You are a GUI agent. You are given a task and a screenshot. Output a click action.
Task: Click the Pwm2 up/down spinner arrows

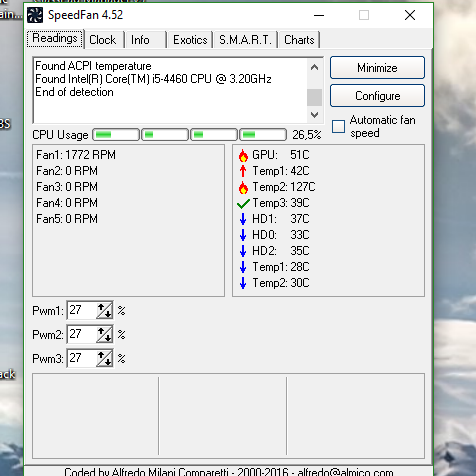tap(104, 335)
